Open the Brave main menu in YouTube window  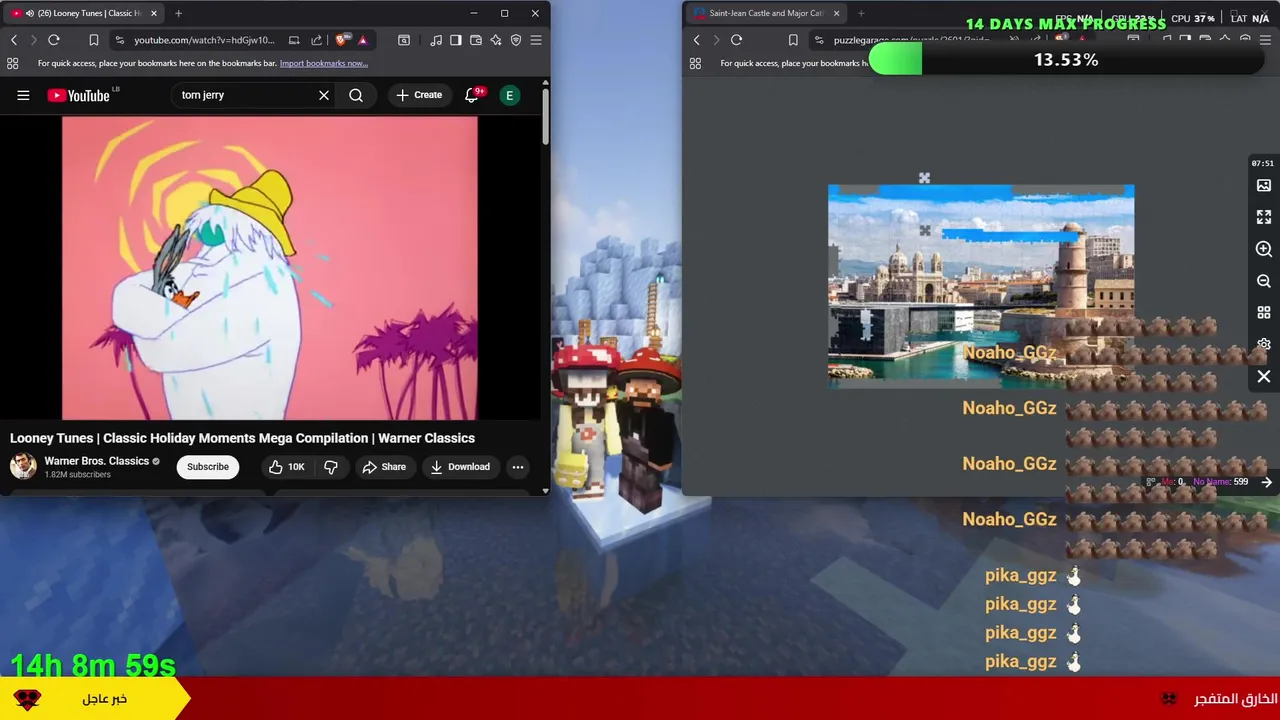[536, 40]
